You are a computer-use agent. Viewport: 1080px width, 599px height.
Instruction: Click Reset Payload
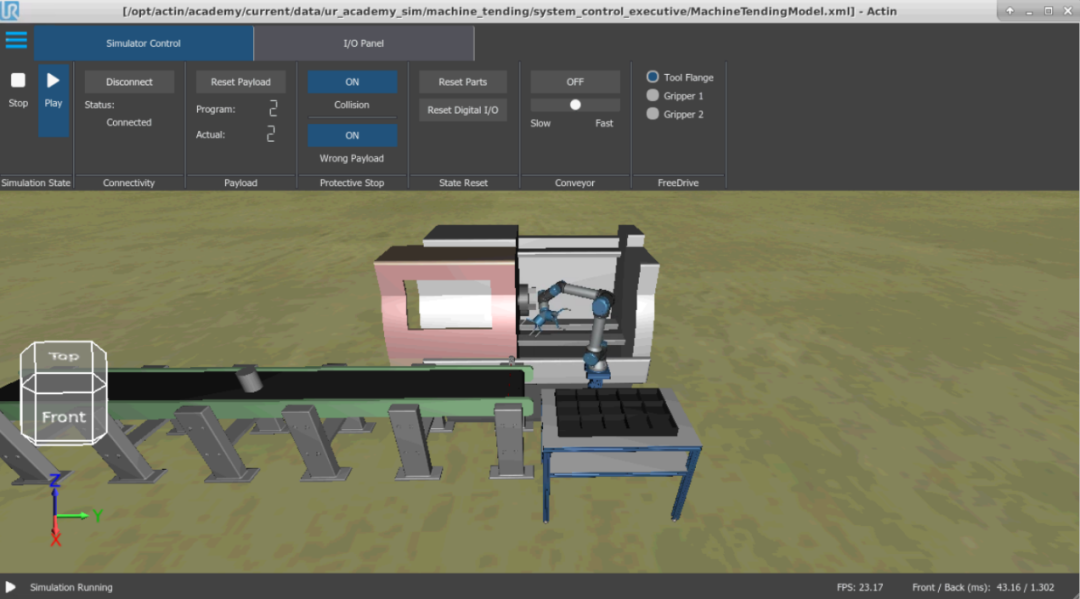pos(240,81)
